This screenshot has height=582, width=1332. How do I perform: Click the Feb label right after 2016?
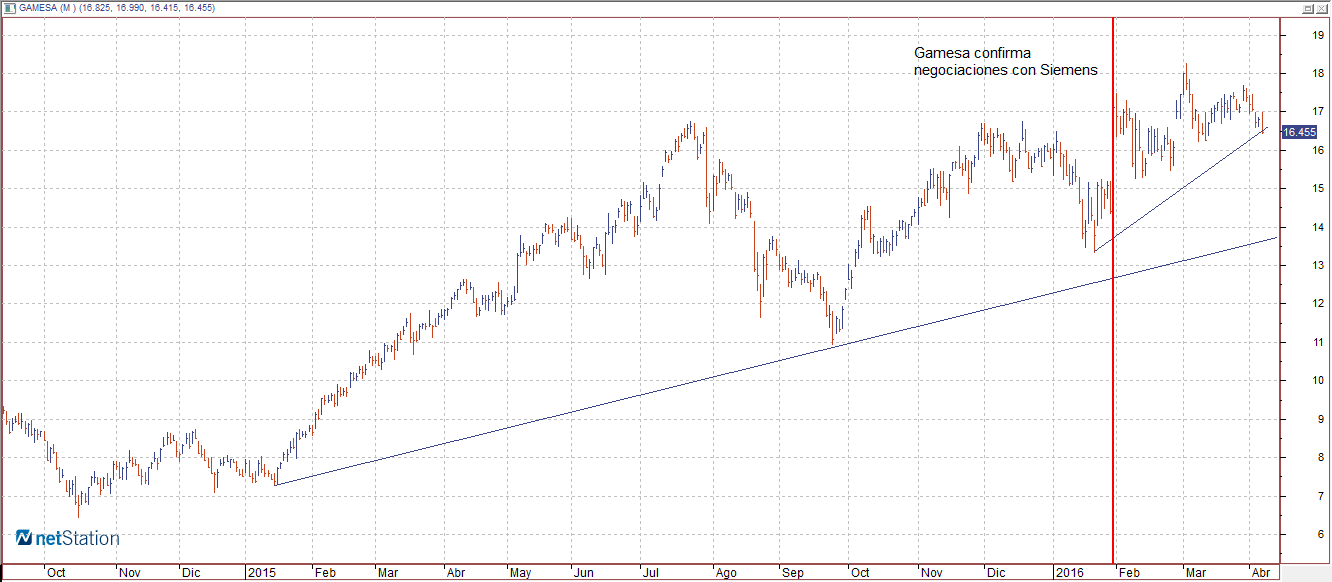[x=1129, y=573]
